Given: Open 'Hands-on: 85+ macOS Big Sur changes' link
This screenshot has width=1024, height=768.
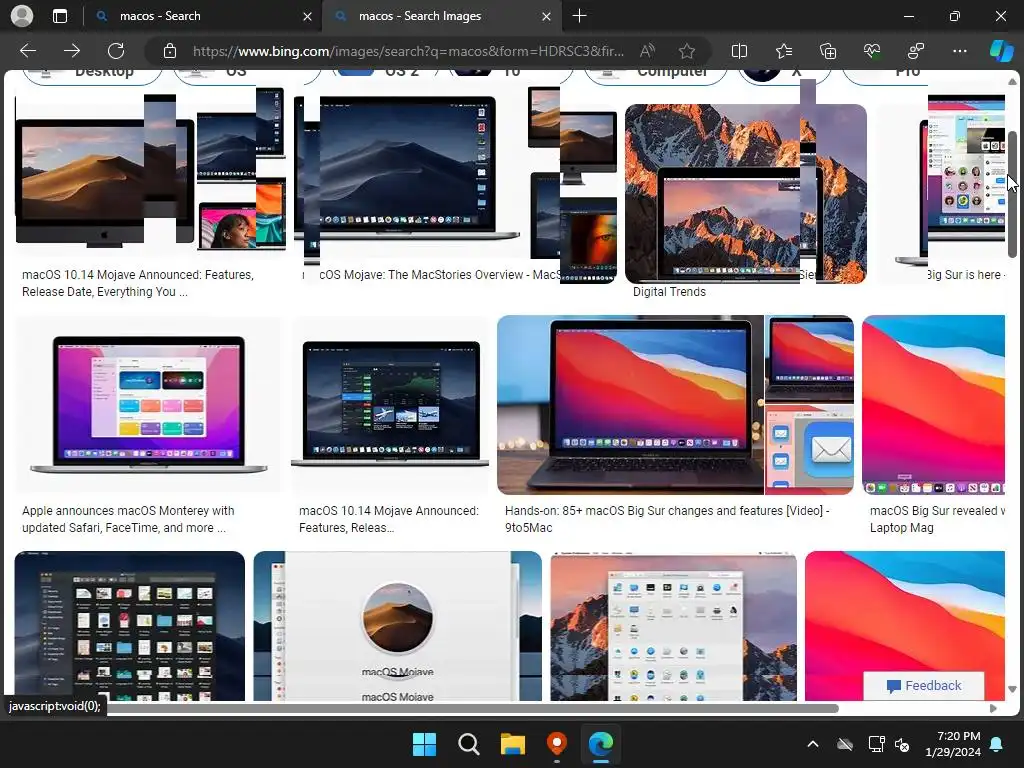Looking at the screenshot, I should 667,519.
